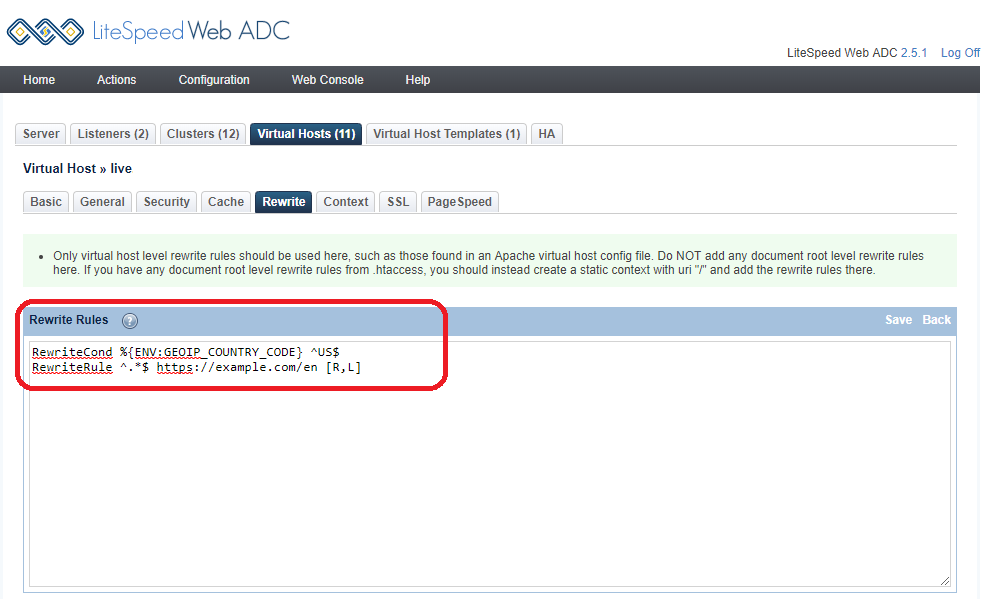Open the Virtual Host Templates (1) tab
Screen dimensions: 985x599
tap(447, 134)
